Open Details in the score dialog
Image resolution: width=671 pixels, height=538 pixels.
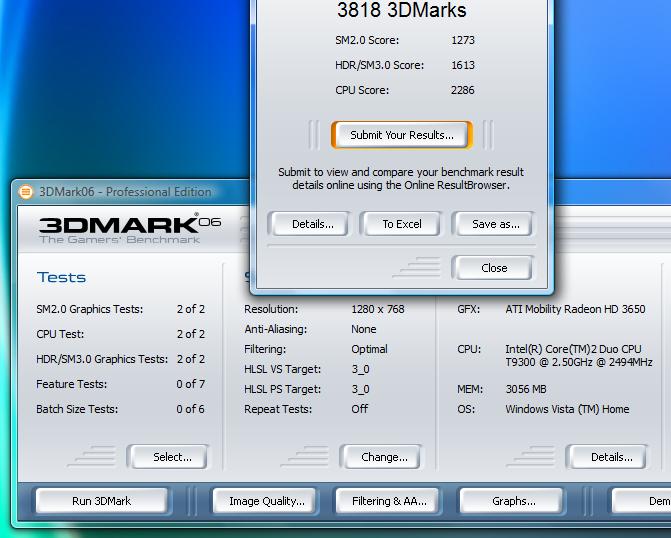click(309, 224)
